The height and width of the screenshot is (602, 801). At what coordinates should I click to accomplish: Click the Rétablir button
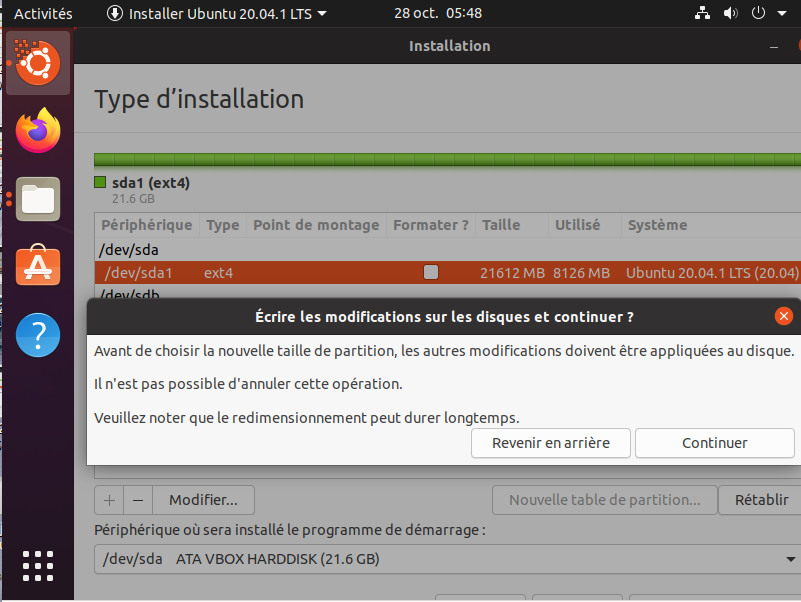pos(761,500)
